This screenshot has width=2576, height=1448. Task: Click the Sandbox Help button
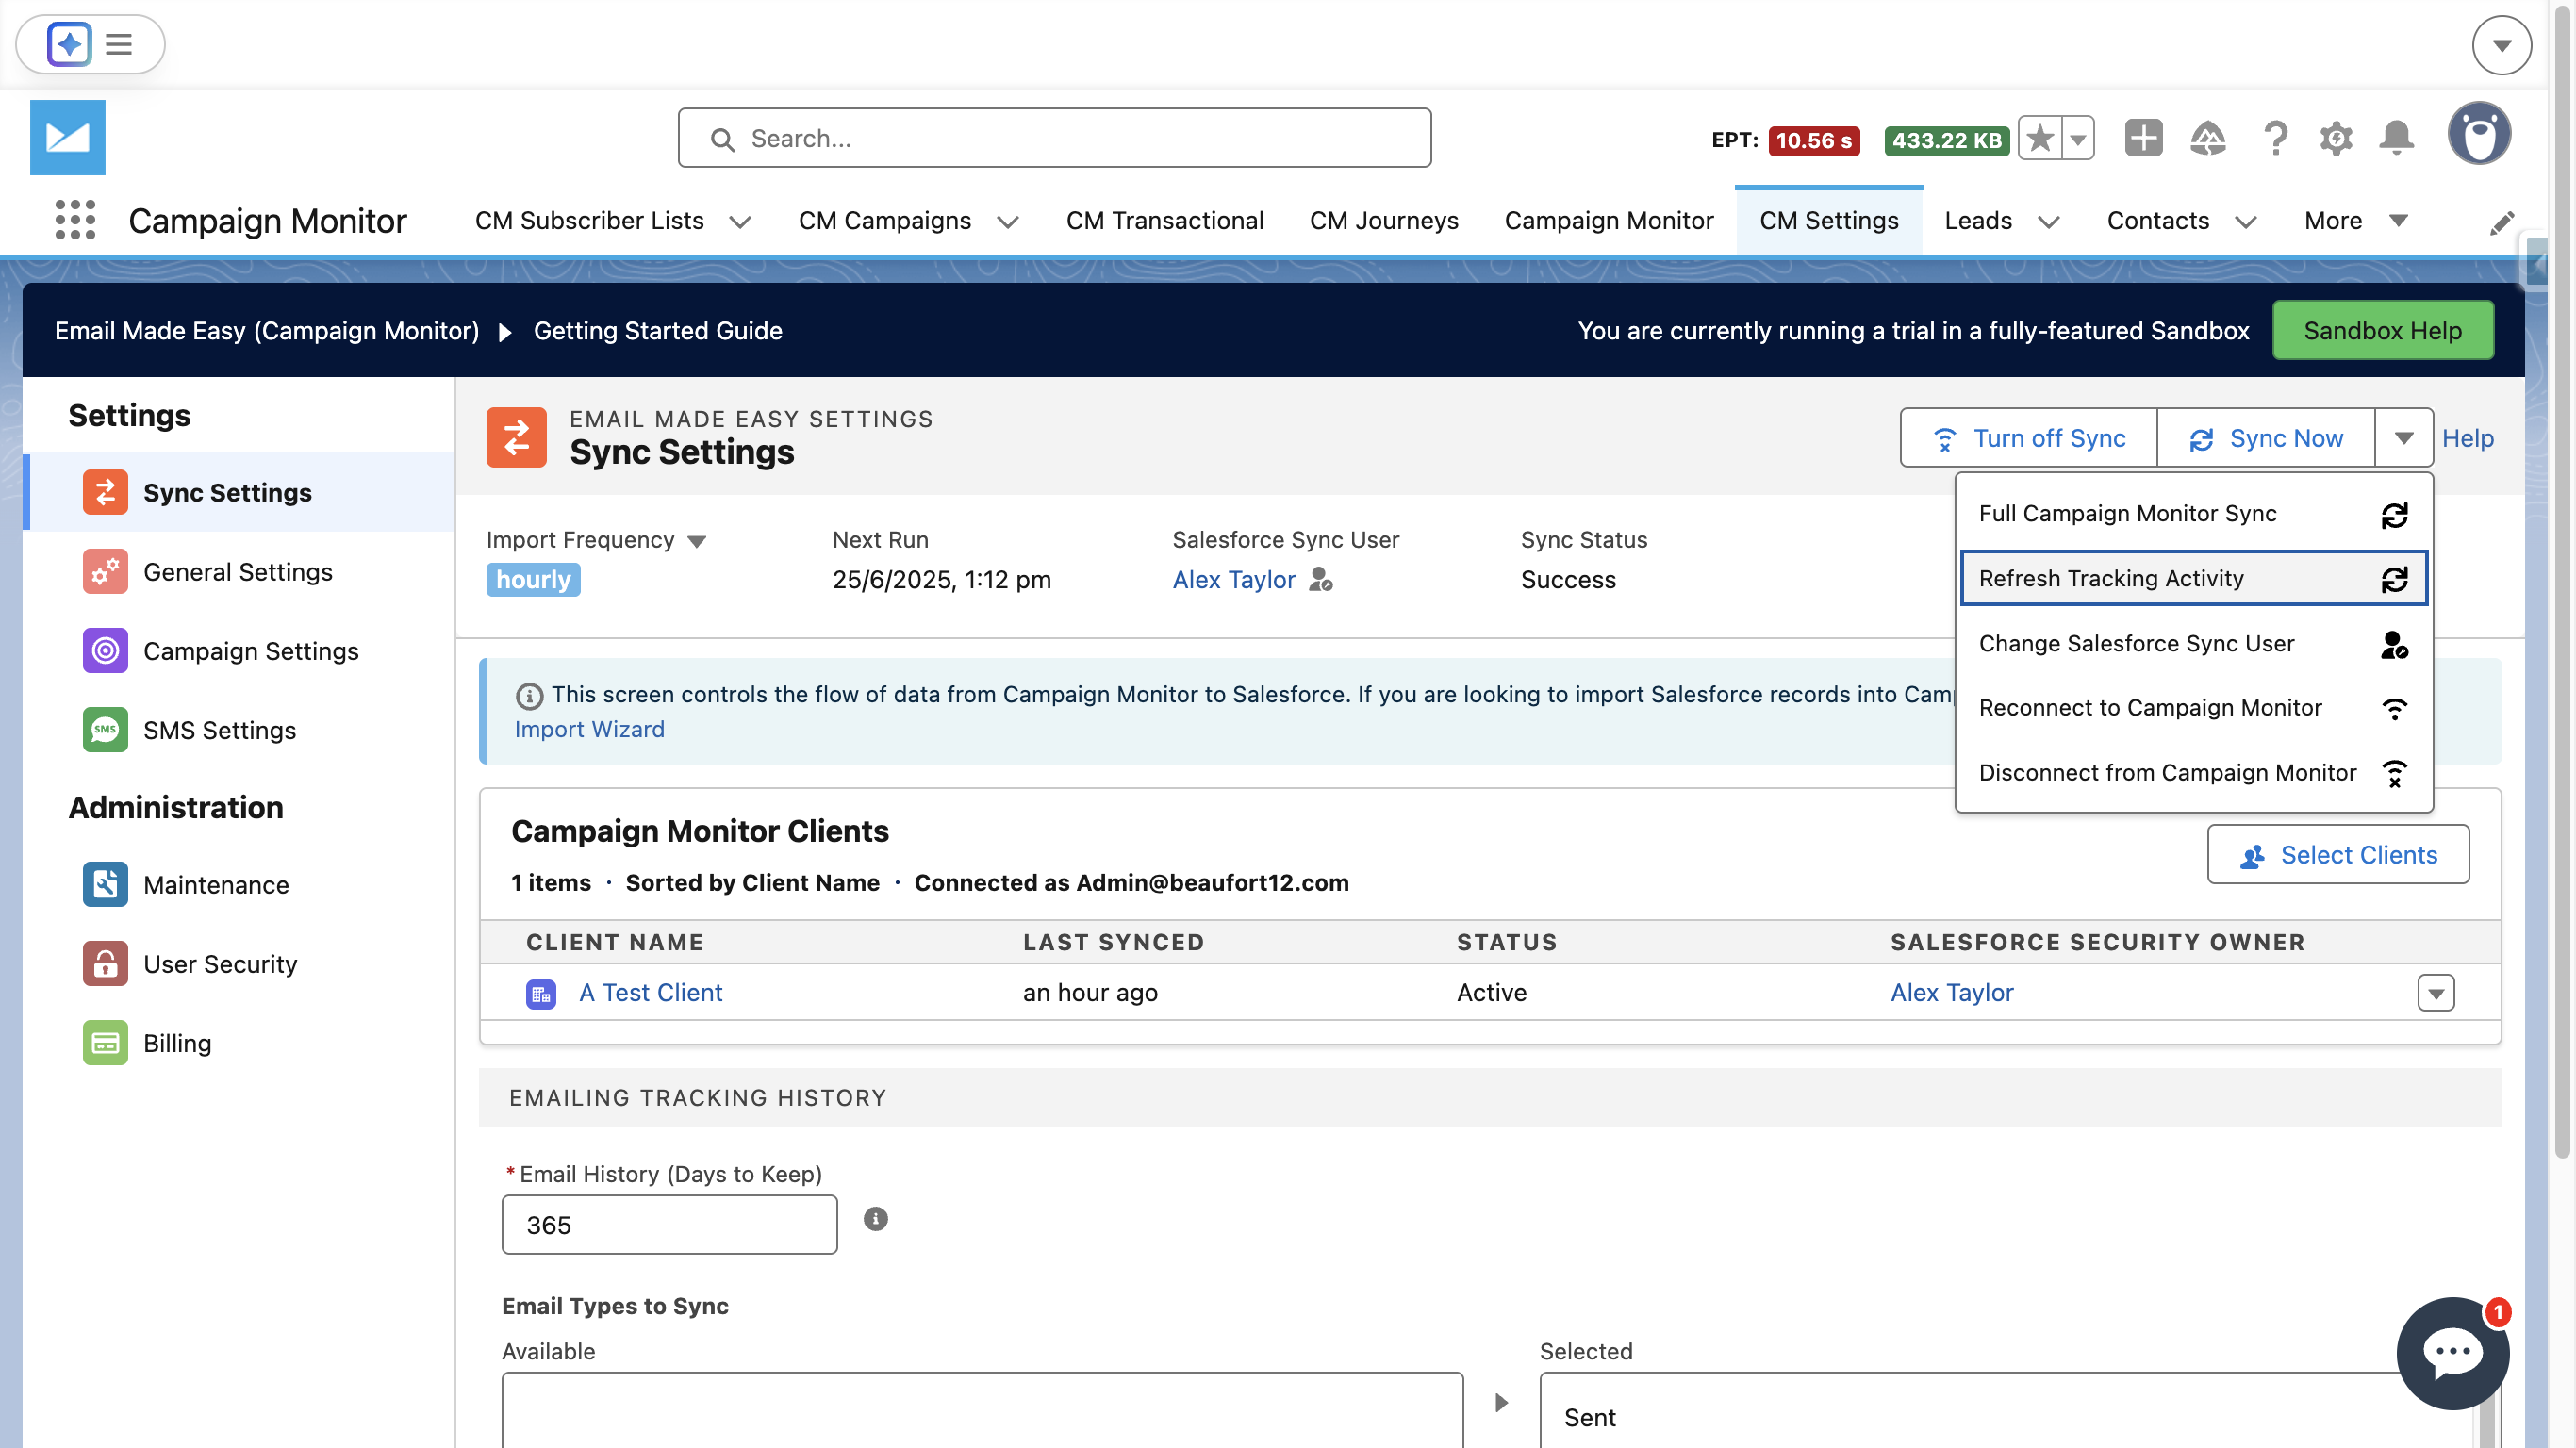pos(2382,330)
